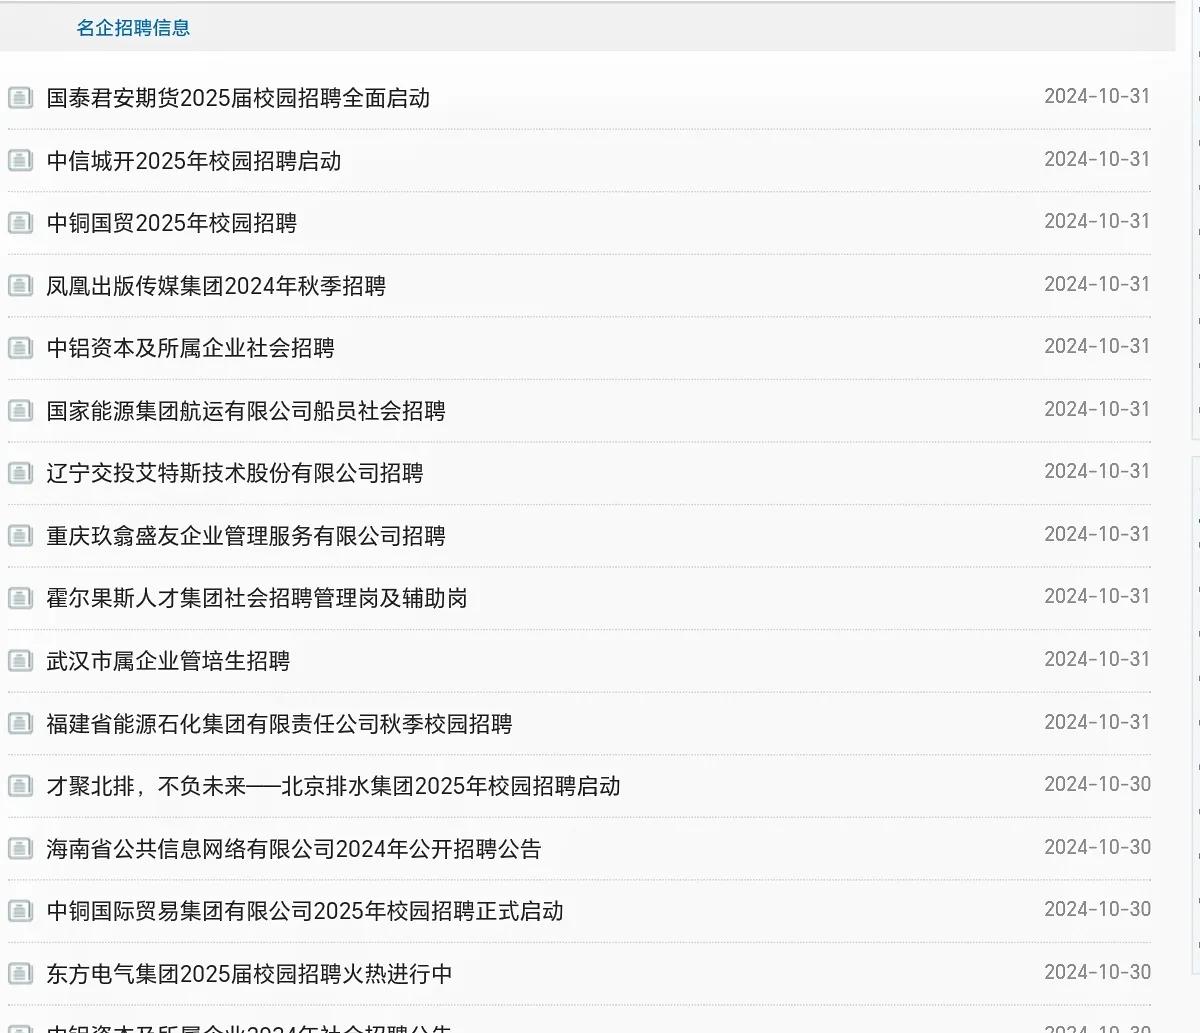
Task: Click document icon beside 中铜国际贸易集团 entry
Action: (x=20, y=910)
